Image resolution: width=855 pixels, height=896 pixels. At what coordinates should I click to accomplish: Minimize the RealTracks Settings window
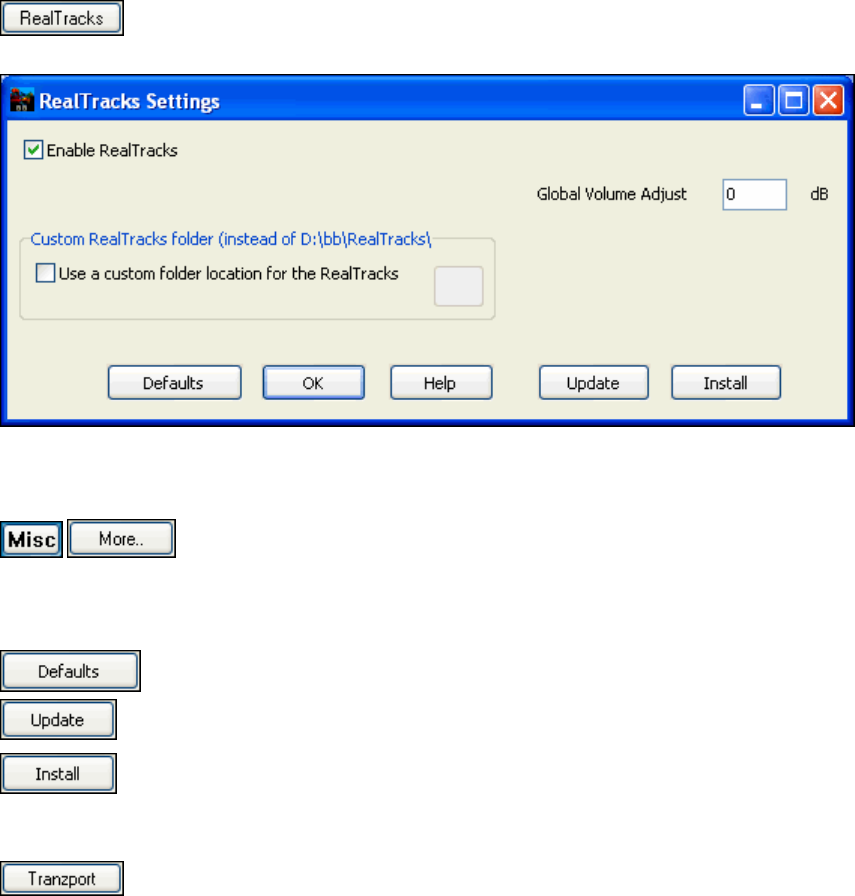758,101
